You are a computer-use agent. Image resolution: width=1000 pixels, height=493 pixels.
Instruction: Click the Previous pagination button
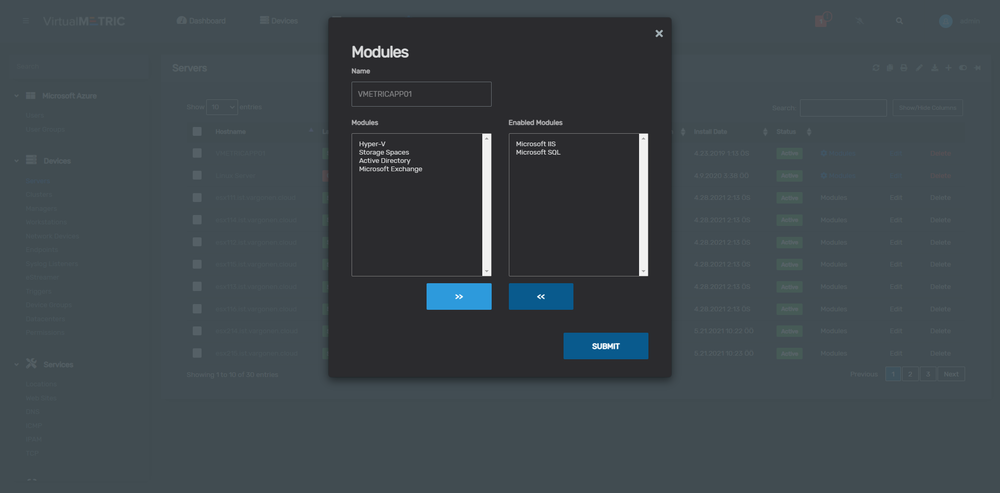tap(864, 374)
